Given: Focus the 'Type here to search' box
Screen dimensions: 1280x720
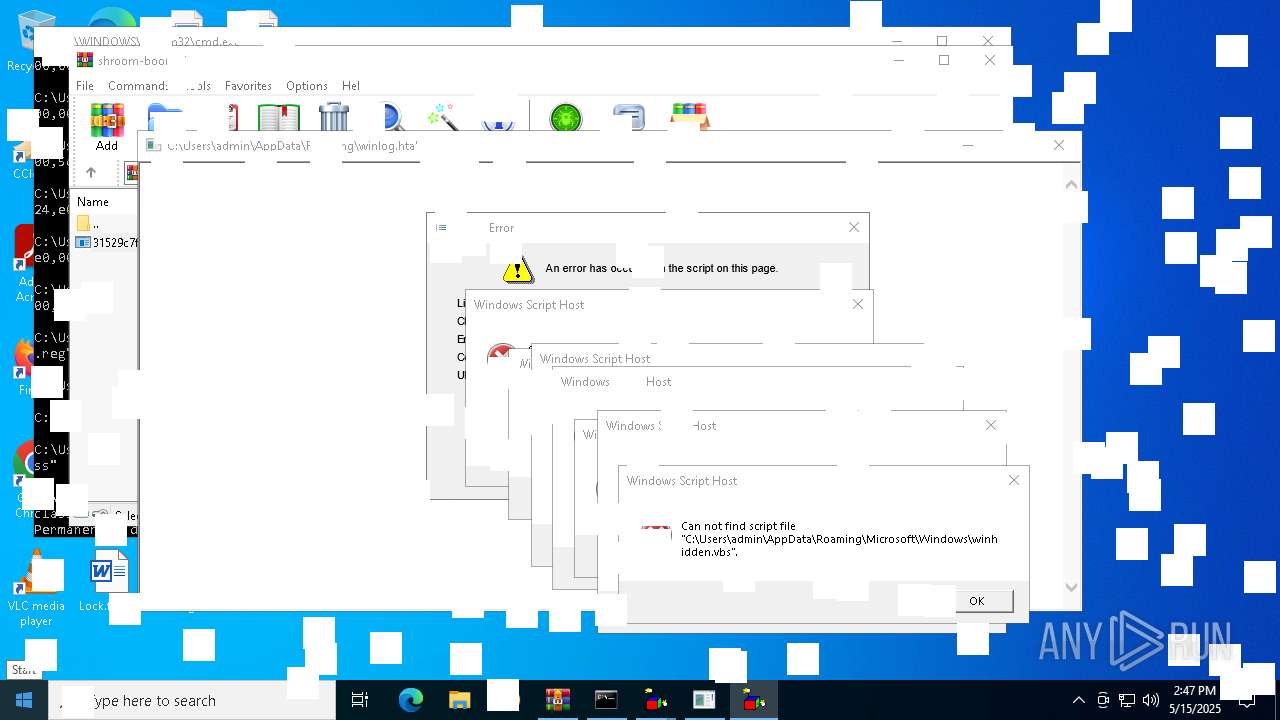Looking at the screenshot, I should coord(192,700).
